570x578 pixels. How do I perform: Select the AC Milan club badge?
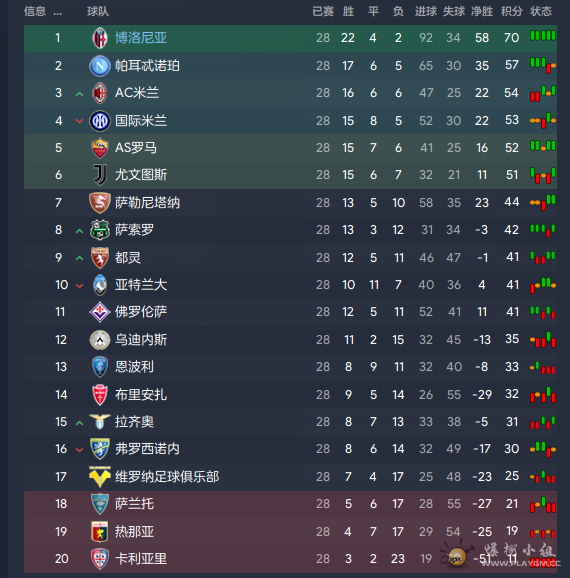point(100,93)
